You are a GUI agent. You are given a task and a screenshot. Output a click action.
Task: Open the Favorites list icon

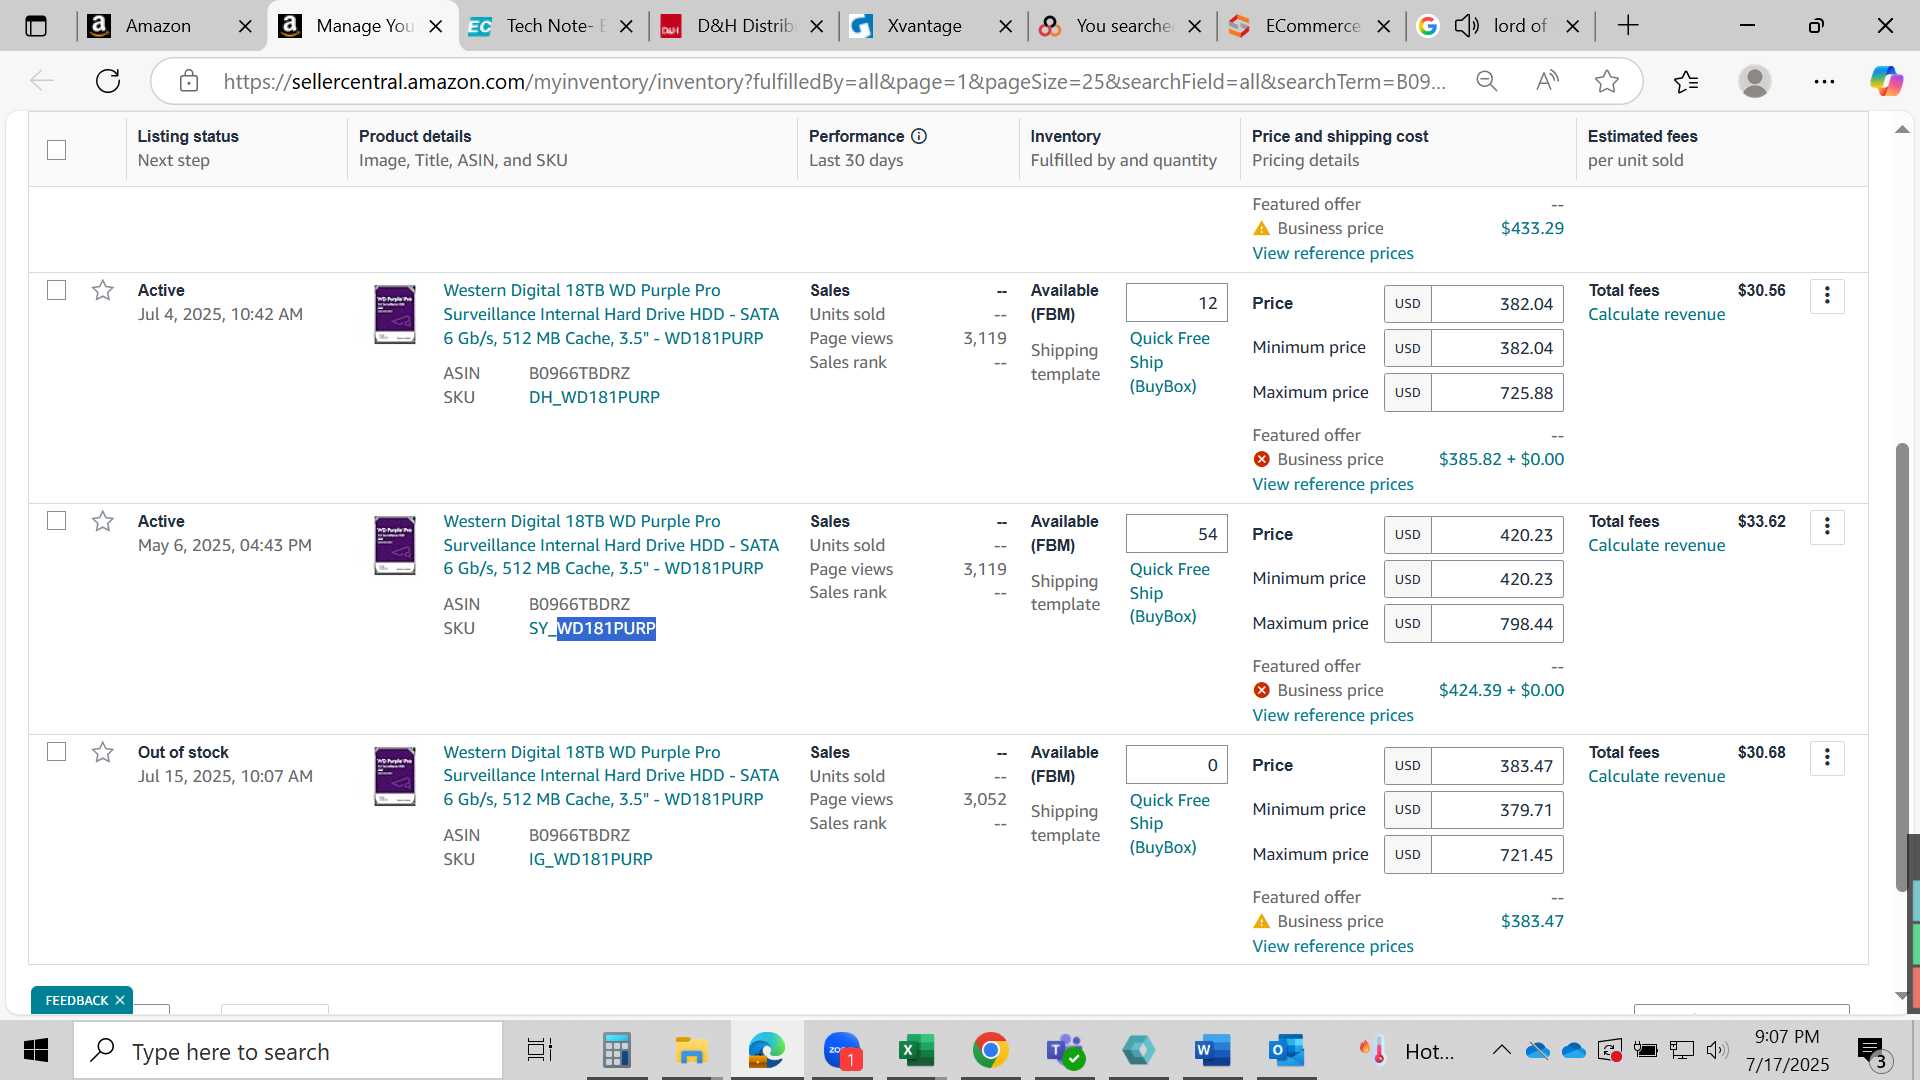pos(1686,81)
